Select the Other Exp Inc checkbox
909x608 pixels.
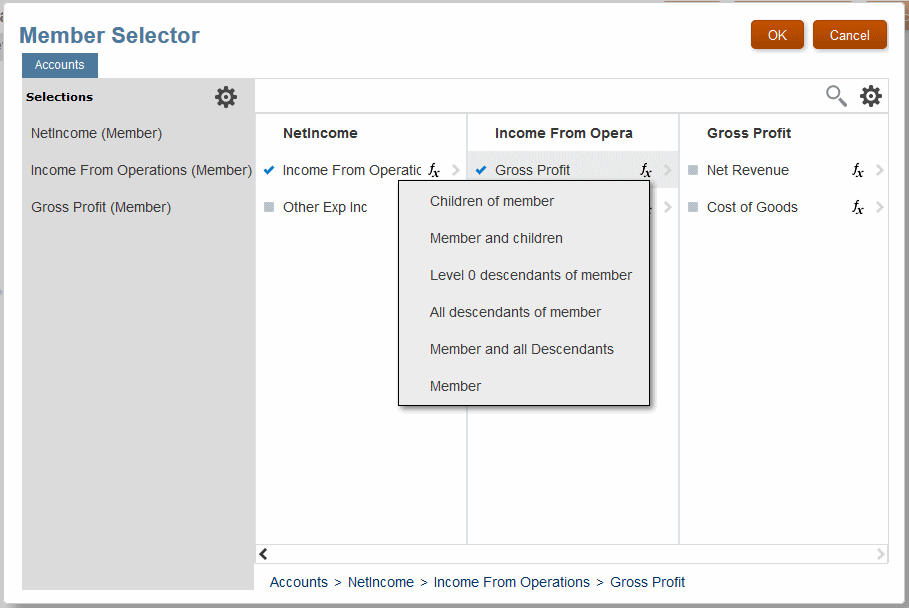269,207
